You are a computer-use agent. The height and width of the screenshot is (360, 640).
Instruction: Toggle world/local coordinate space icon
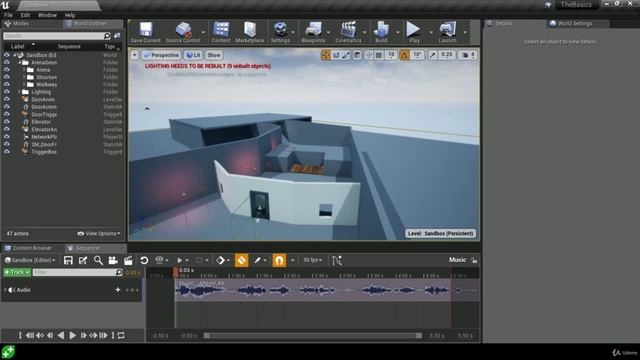click(357, 55)
